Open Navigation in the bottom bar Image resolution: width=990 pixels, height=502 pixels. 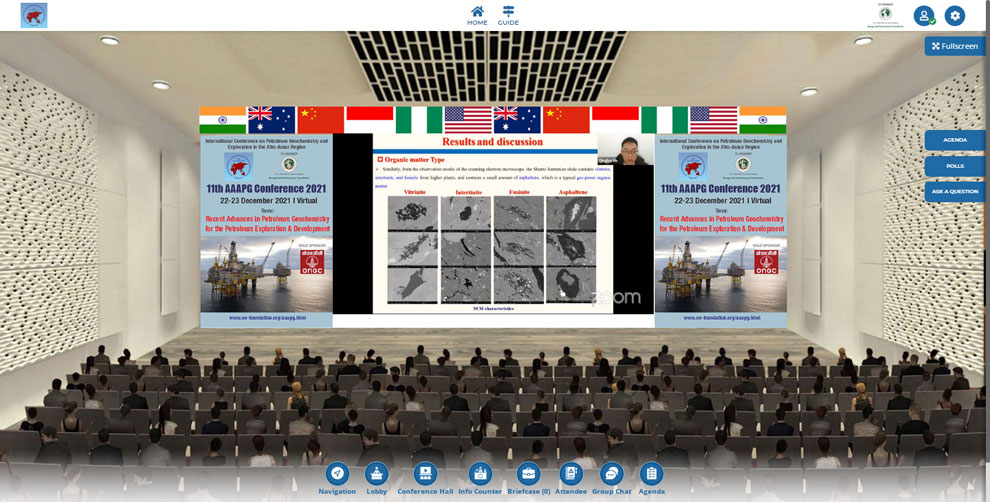click(x=337, y=479)
